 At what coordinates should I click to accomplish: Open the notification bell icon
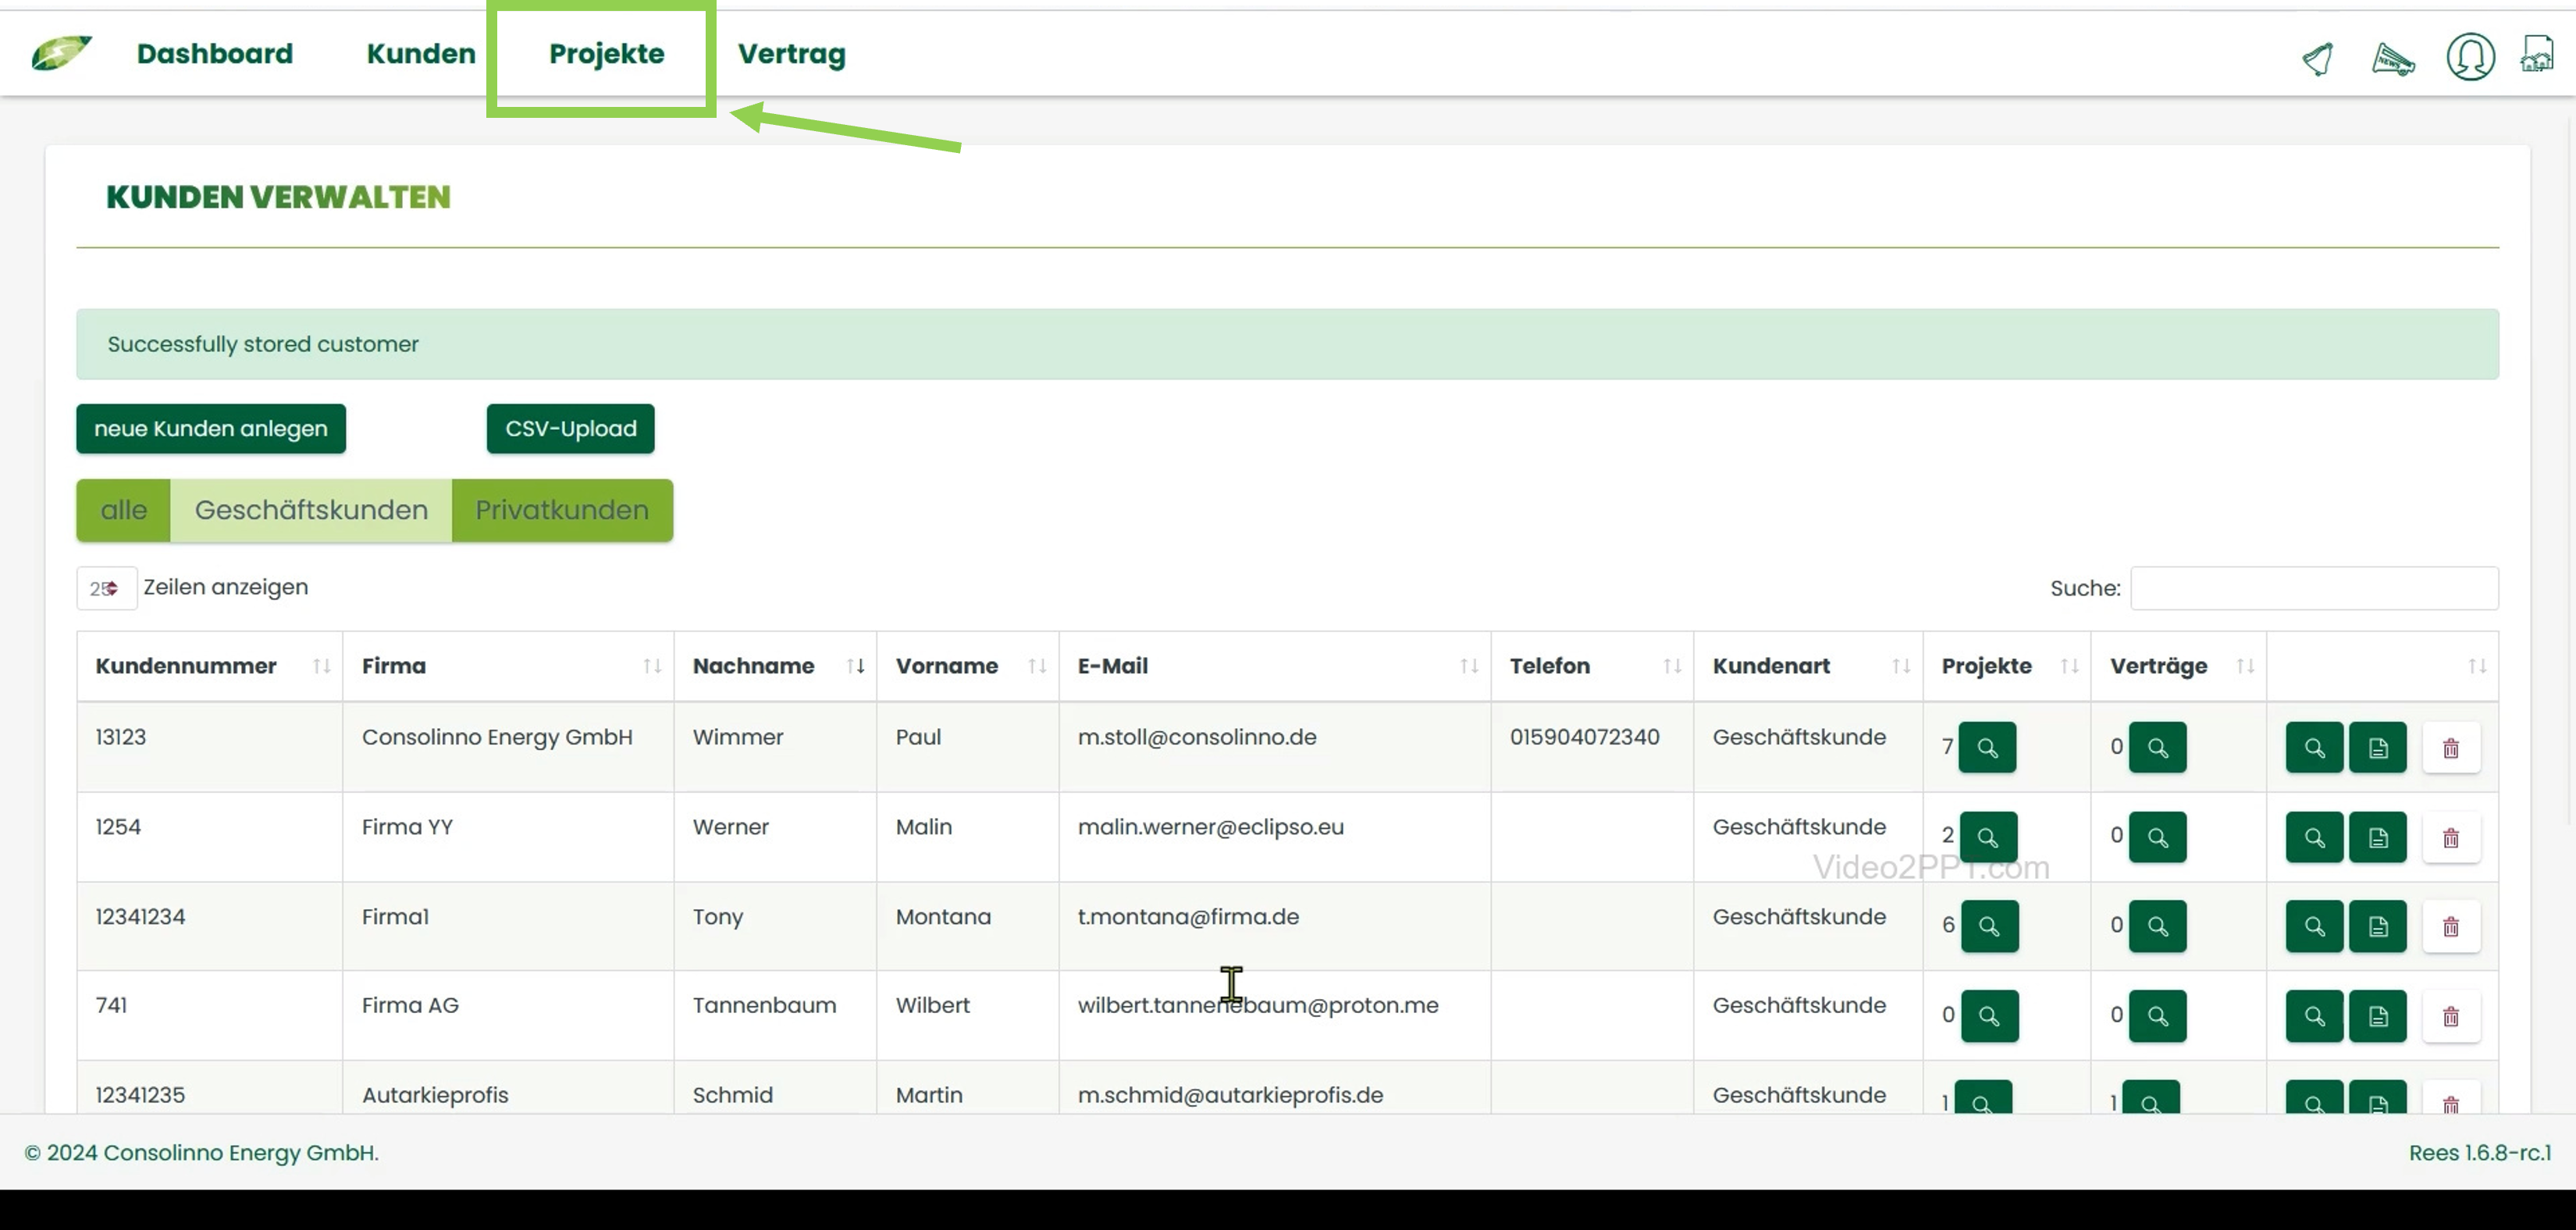[x=2318, y=58]
